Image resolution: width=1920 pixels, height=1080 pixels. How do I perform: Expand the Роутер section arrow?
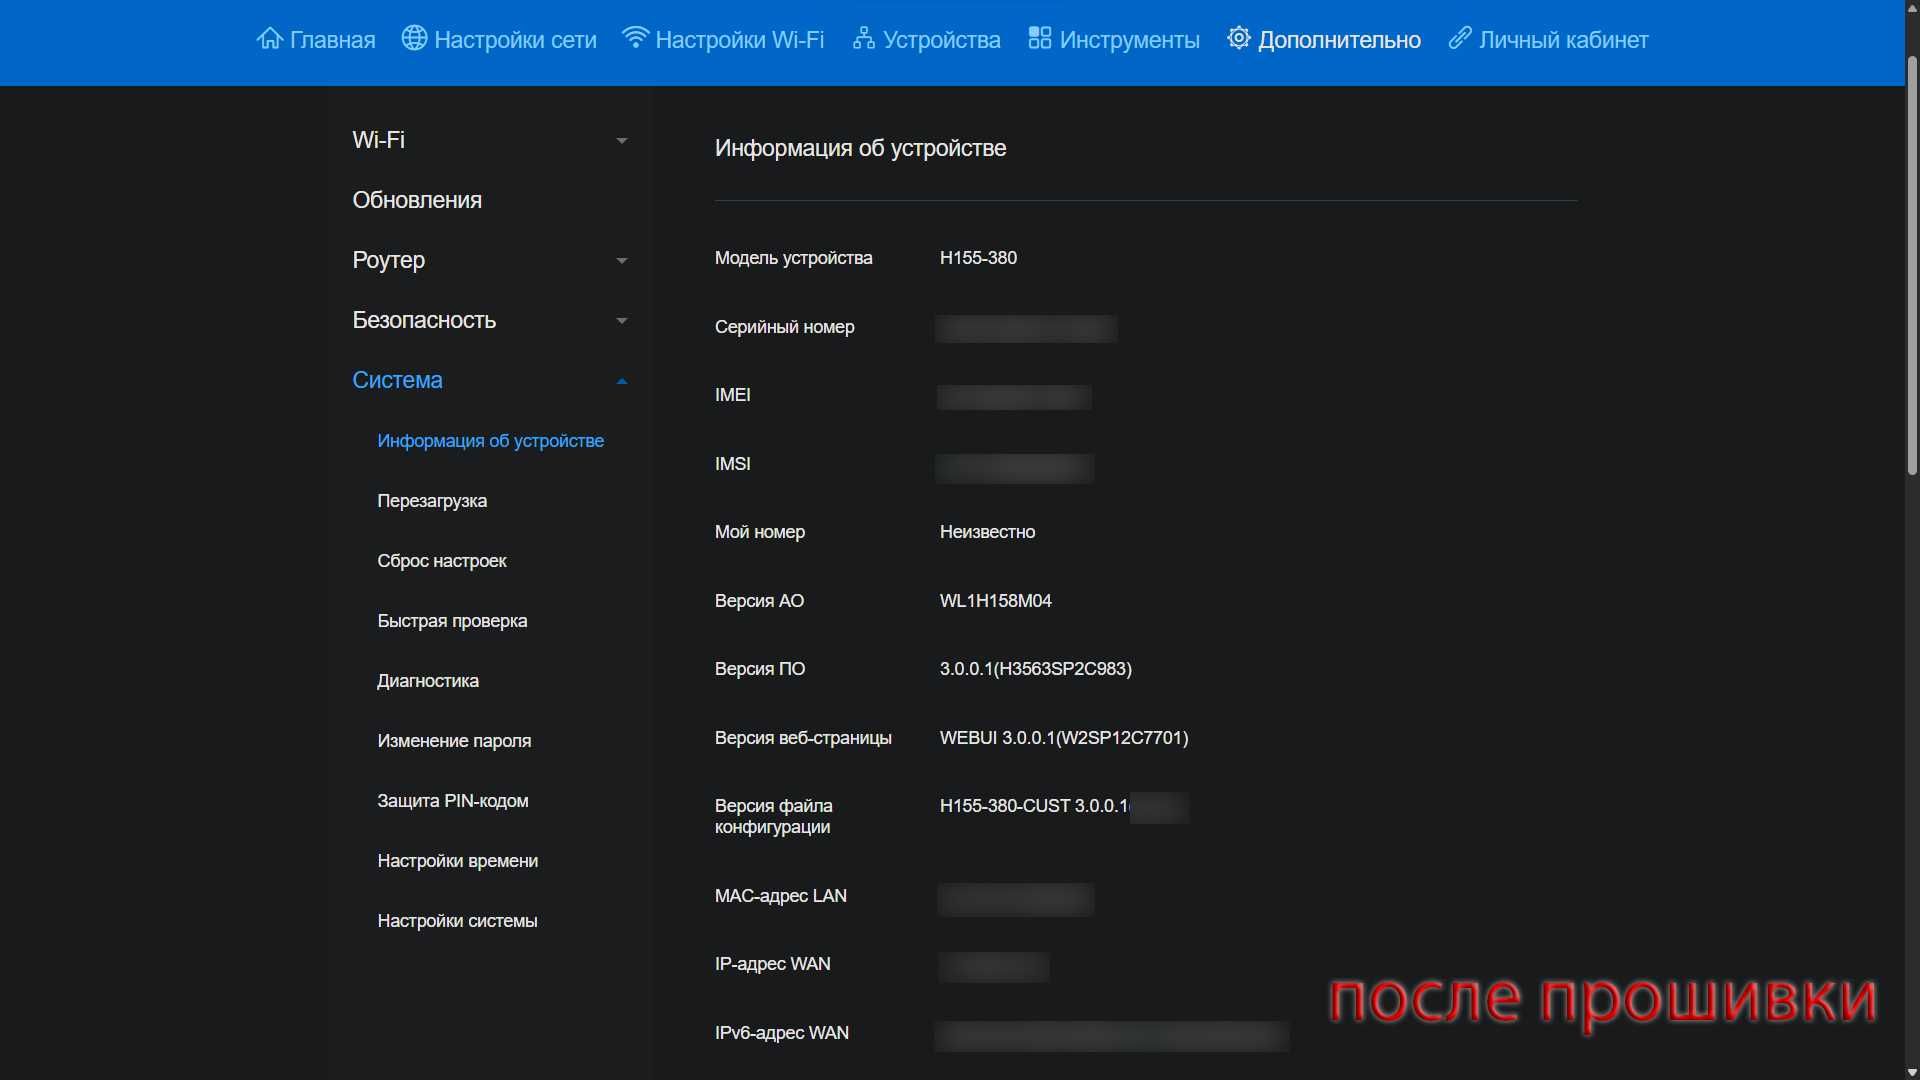point(622,261)
